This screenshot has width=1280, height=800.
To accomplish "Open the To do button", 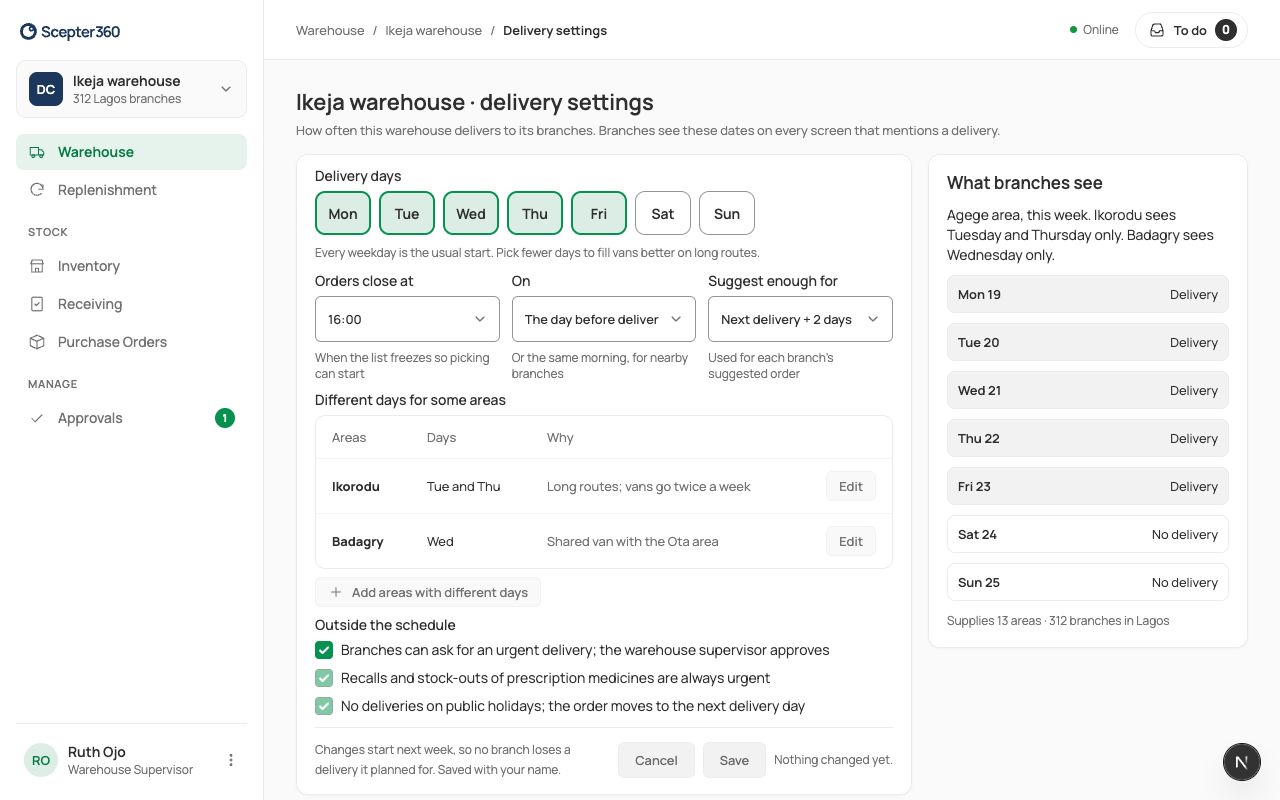I will tap(1191, 30).
